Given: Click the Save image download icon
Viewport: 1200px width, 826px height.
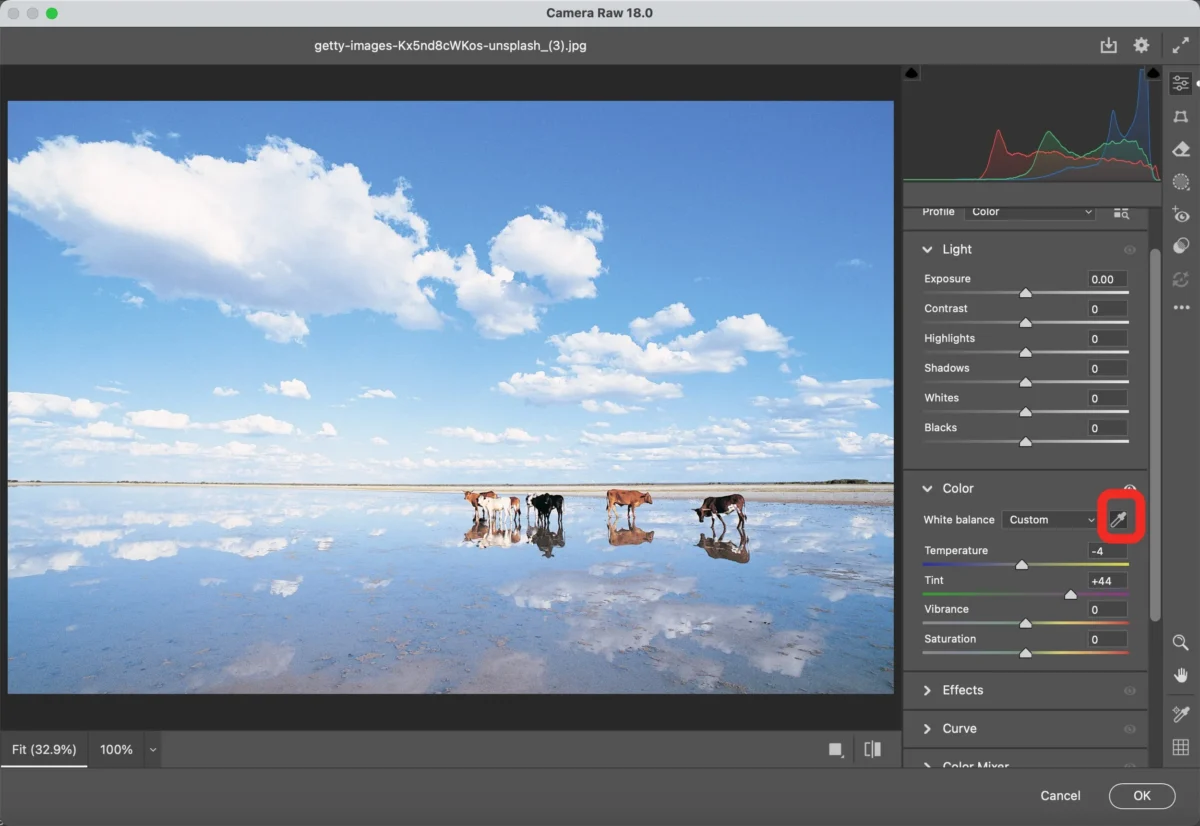Looking at the screenshot, I should (1108, 46).
